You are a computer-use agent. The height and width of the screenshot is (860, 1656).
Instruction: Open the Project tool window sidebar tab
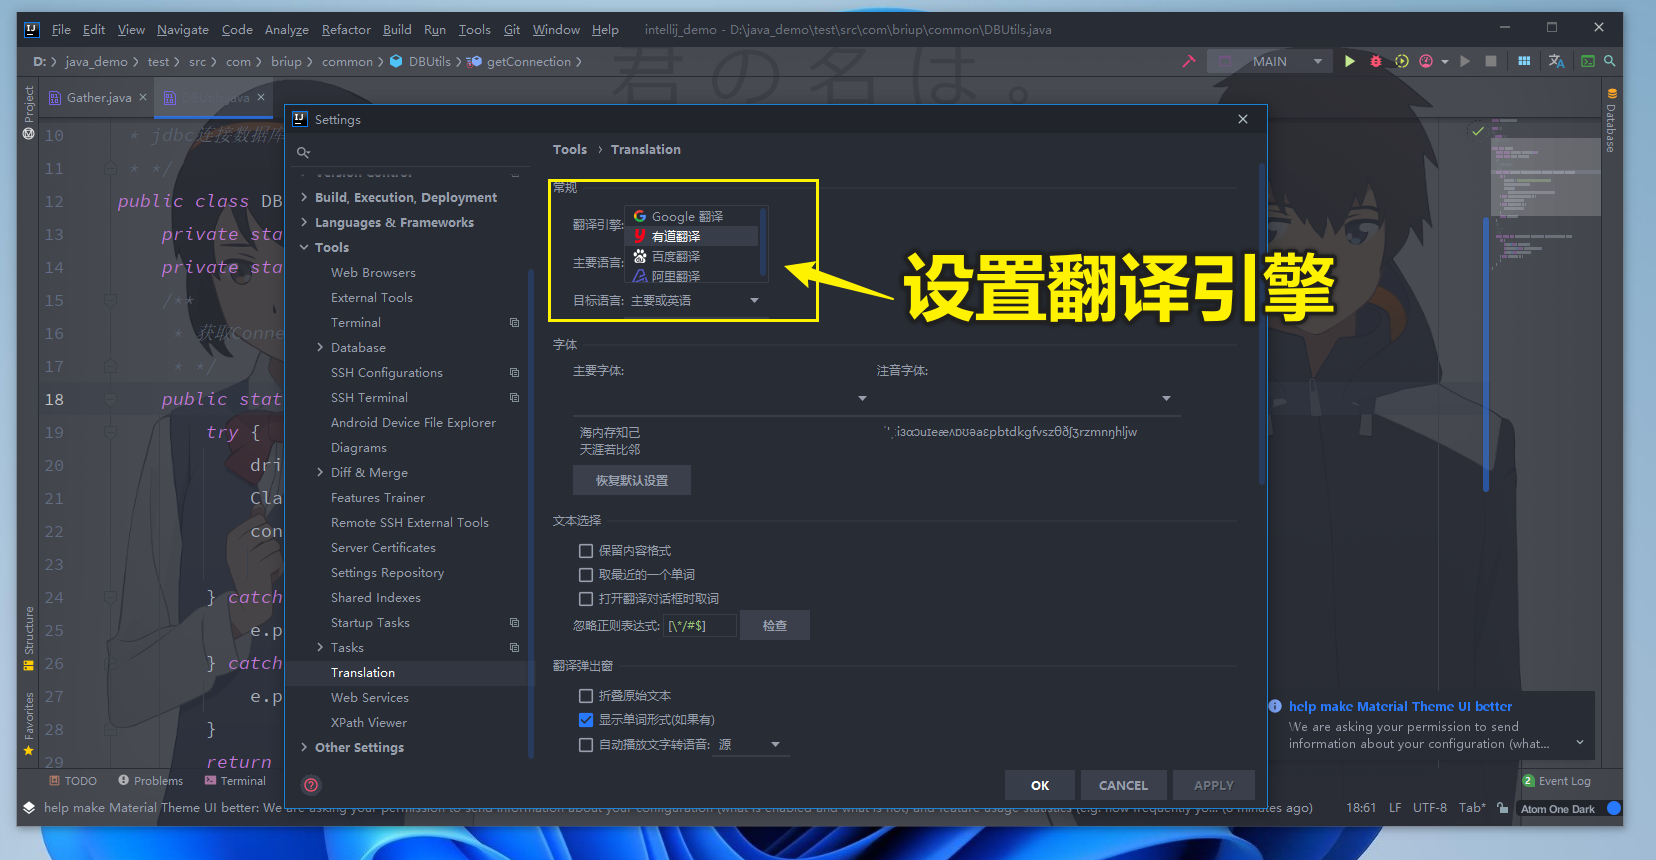click(29, 112)
